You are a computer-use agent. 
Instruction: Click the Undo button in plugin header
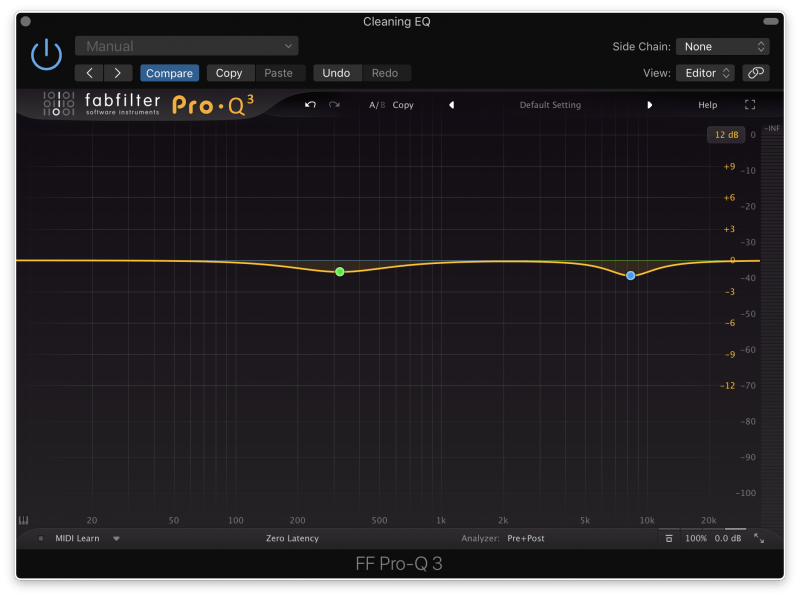point(336,73)
